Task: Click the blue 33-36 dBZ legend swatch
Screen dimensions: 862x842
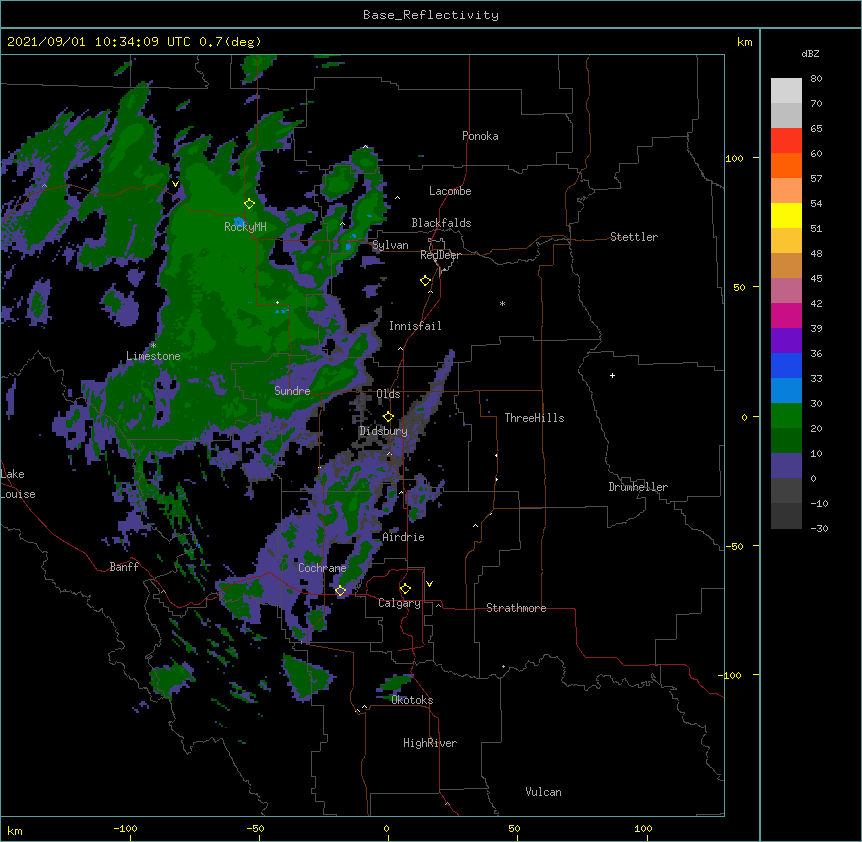Action: 786,365
